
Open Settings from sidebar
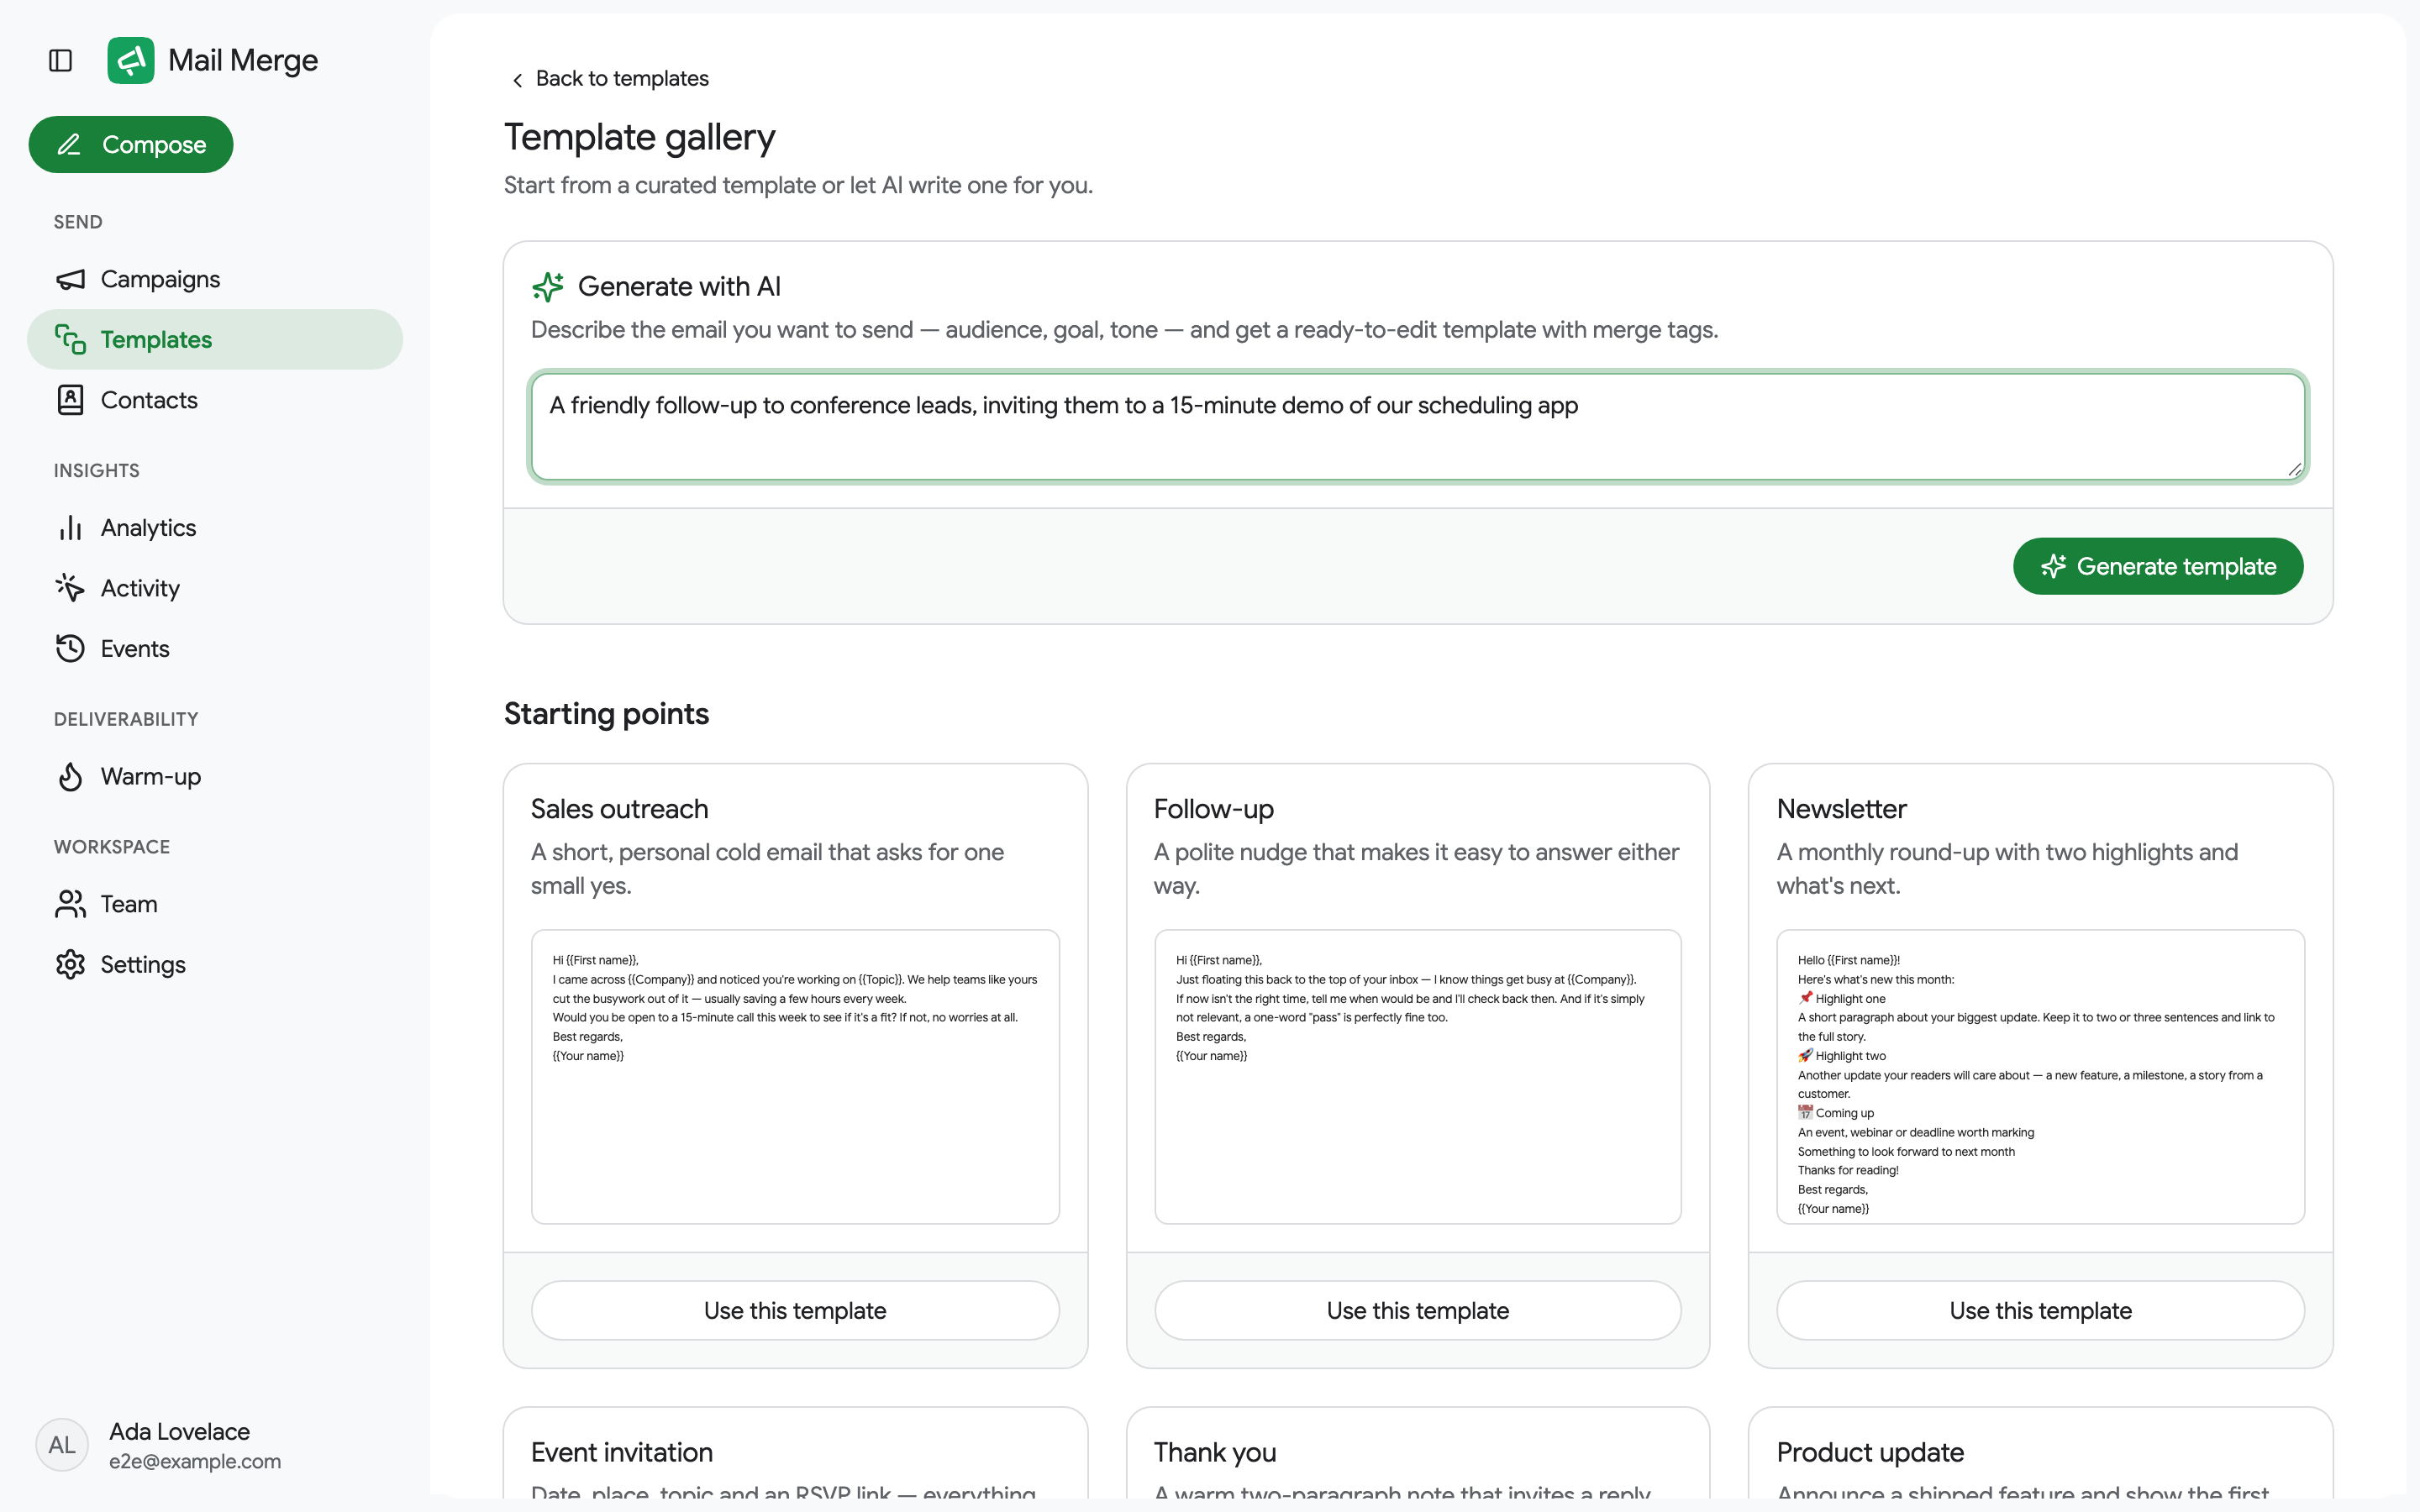(x=215, y=965)
